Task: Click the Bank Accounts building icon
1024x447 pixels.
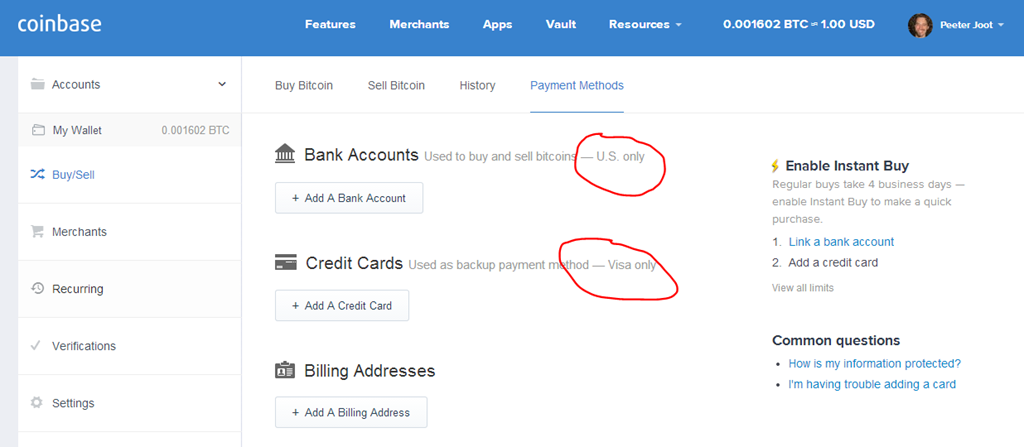Action: [x=285, y=155]
